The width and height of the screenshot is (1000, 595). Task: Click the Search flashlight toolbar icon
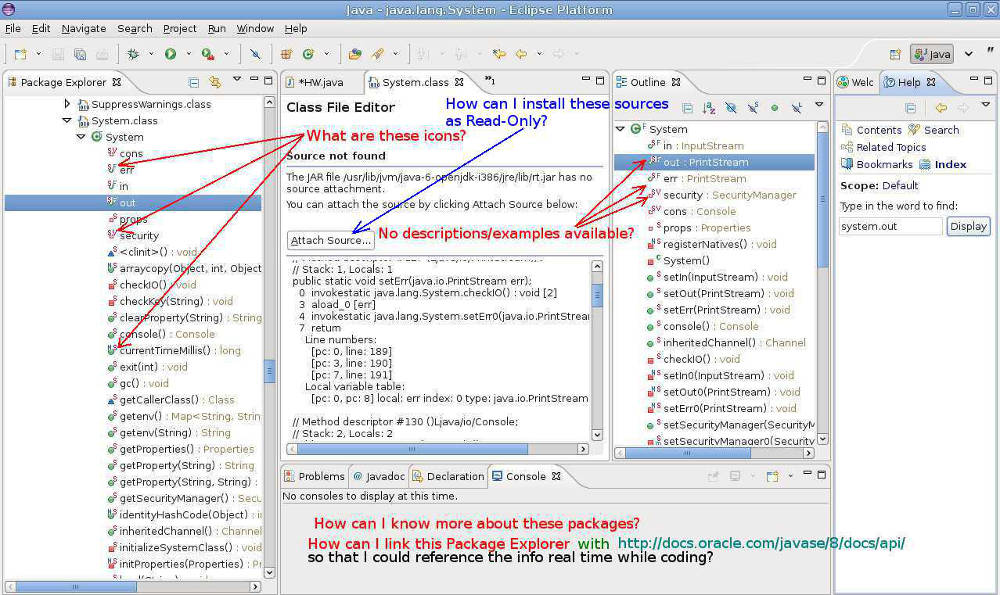click(x=378, y=54)
